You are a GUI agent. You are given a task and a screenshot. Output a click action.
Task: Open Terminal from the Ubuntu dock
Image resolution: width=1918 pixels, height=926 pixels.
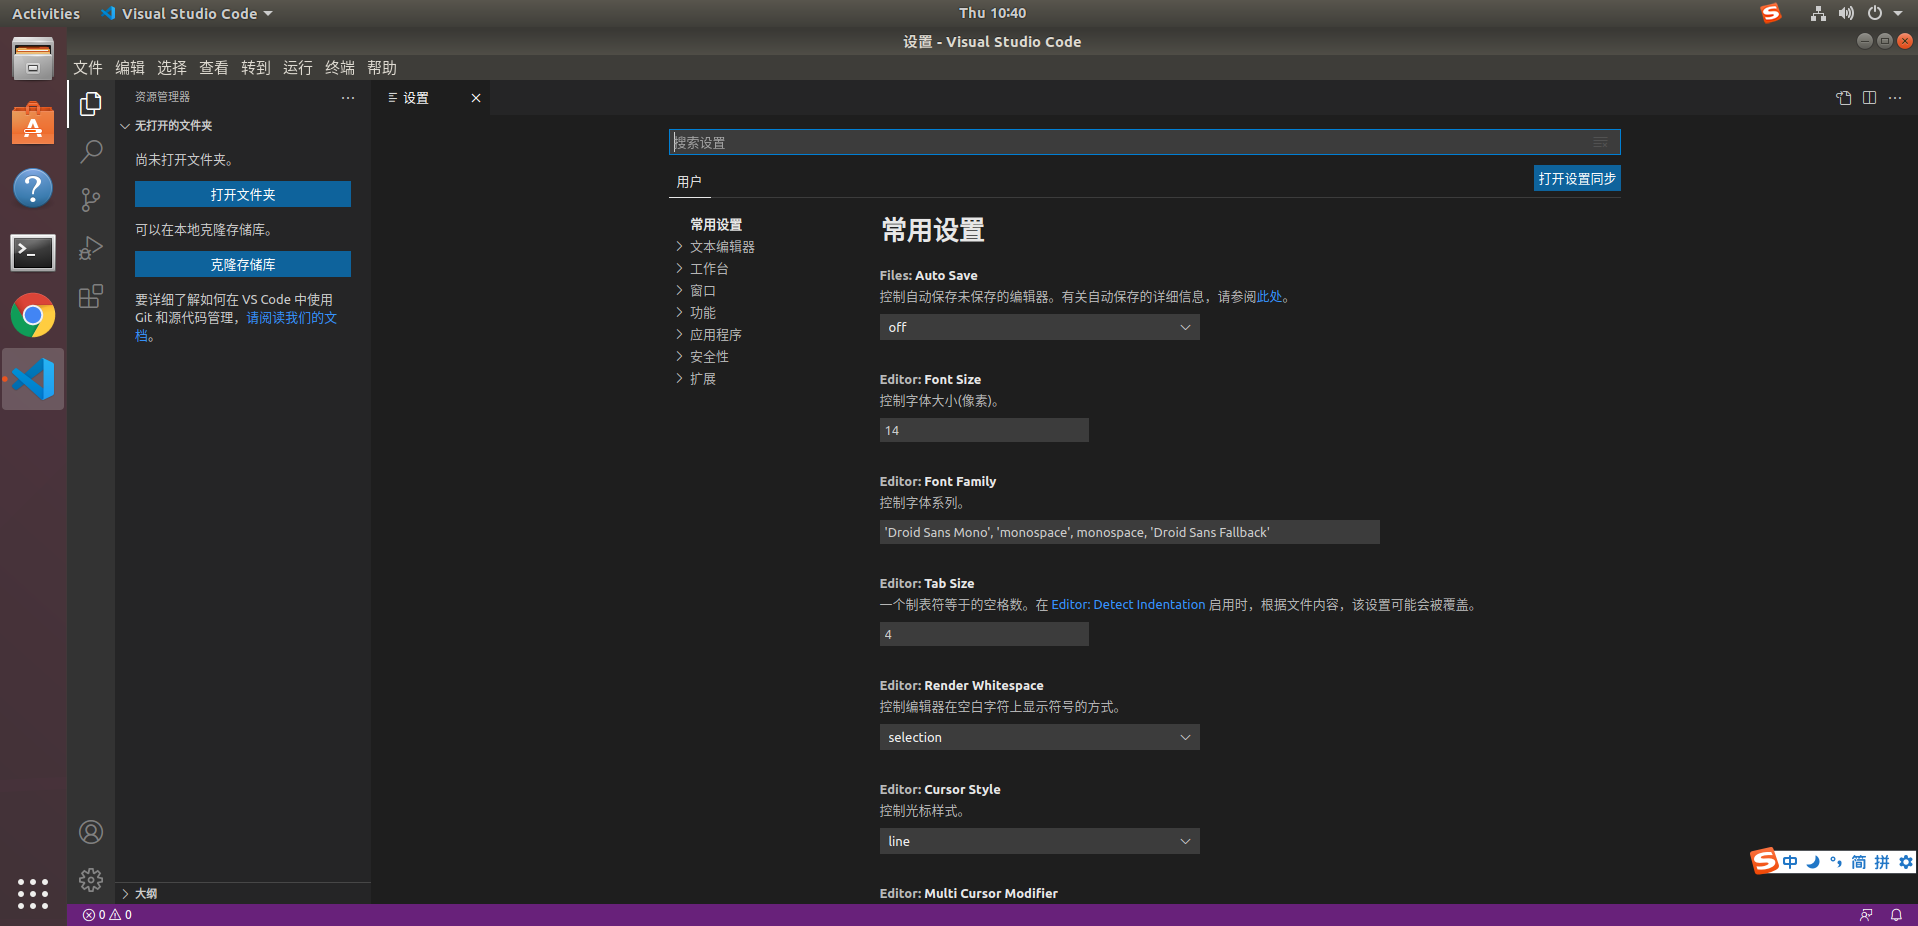click(x=33, y=252)
